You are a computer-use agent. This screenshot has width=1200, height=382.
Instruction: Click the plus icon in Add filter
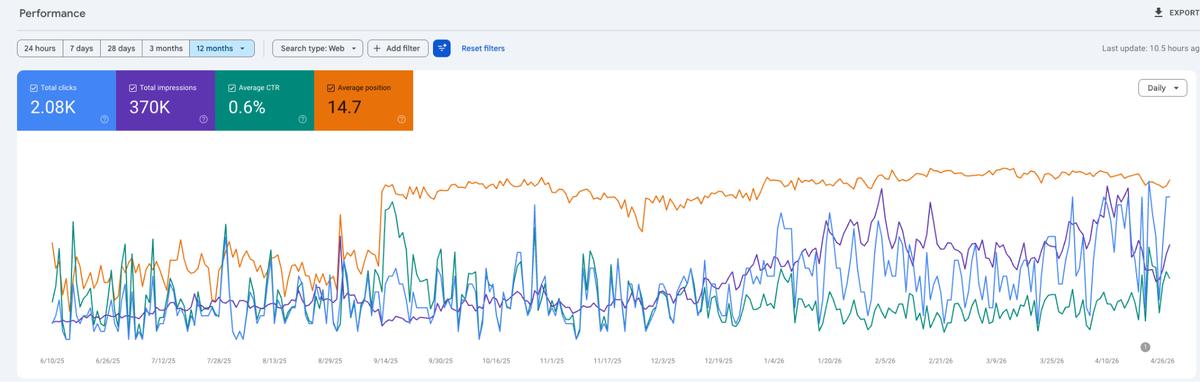tap(377, 48)
